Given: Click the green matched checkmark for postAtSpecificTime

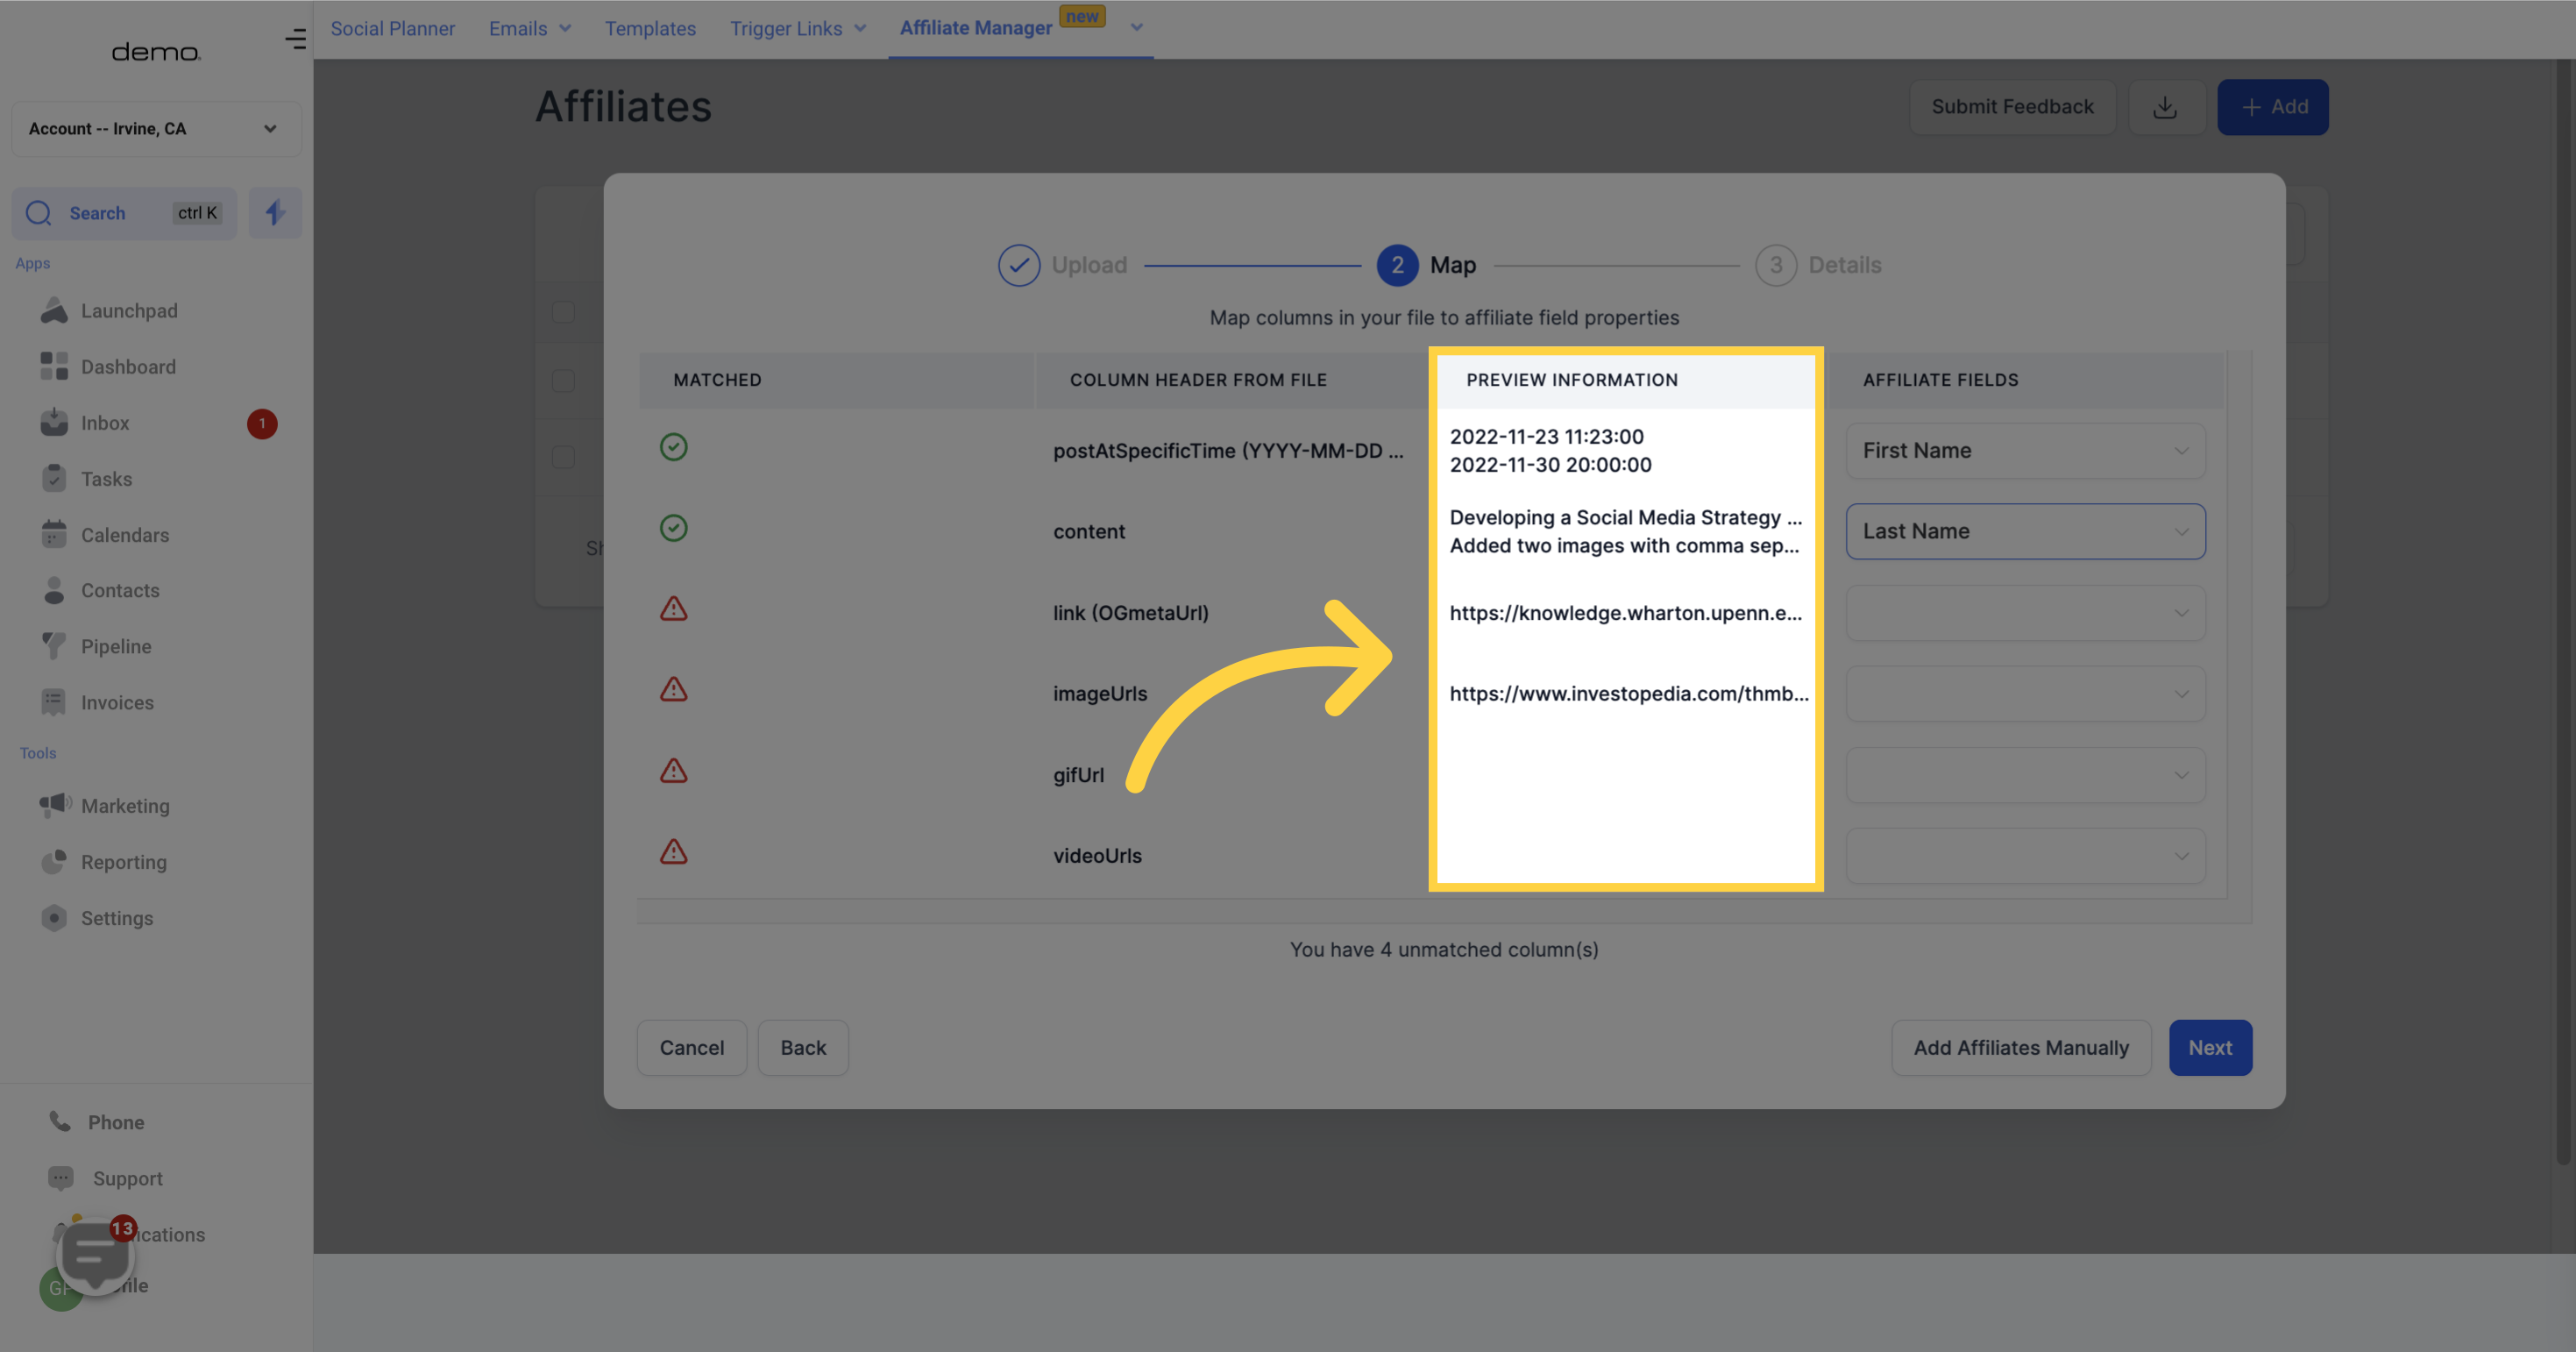Looking at the screenshot, I should tap(674, 447).
